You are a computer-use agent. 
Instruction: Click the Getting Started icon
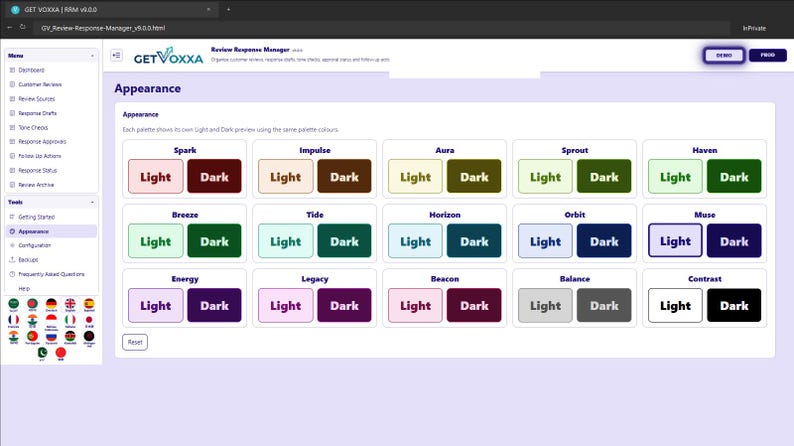click(12, 217)
